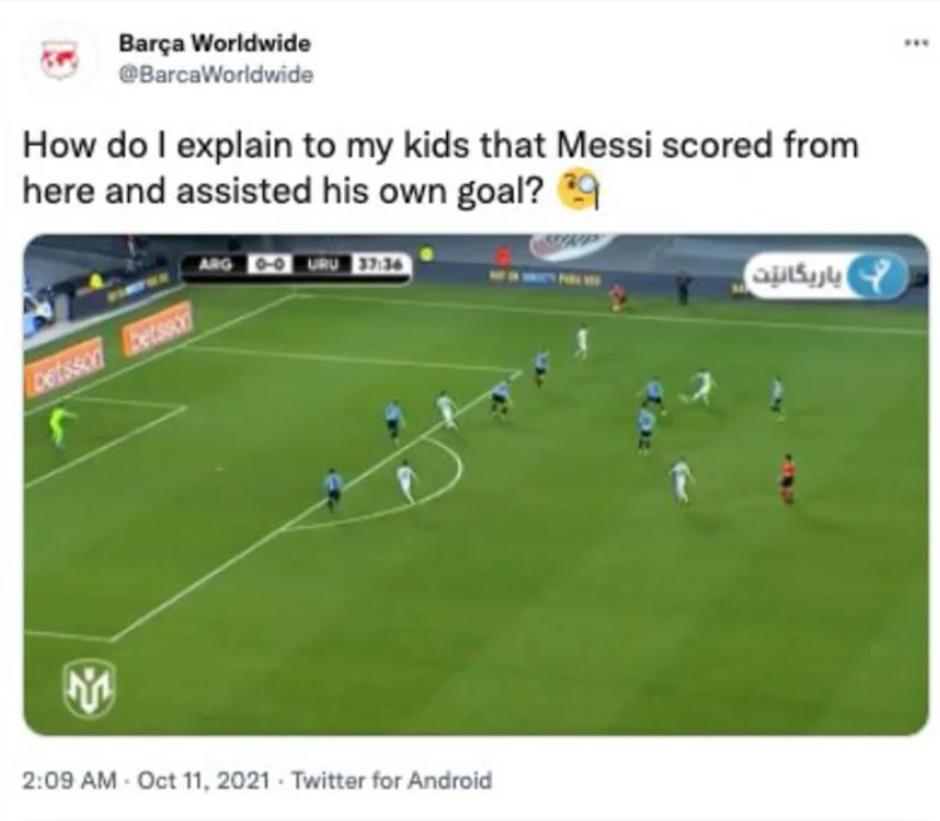
Task: Click the tweet text about Messi
Action: 441,169
